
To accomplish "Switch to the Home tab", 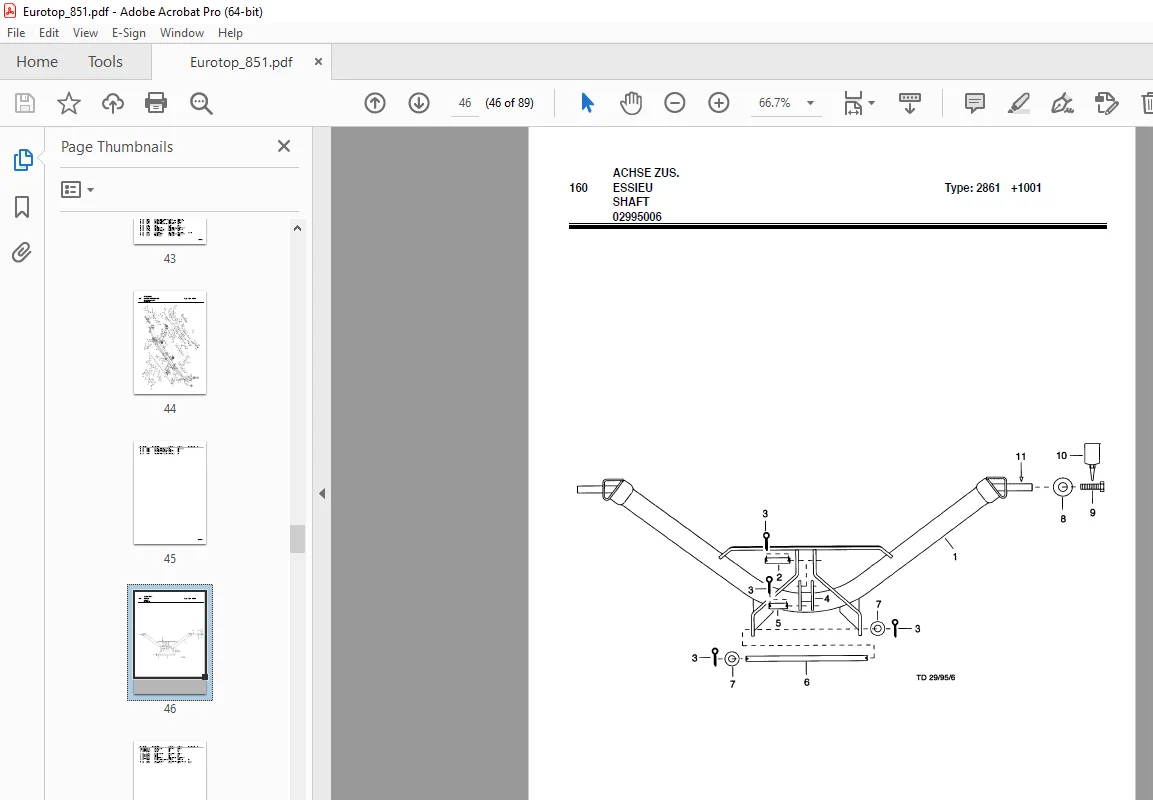I will (x=37, y=62).
